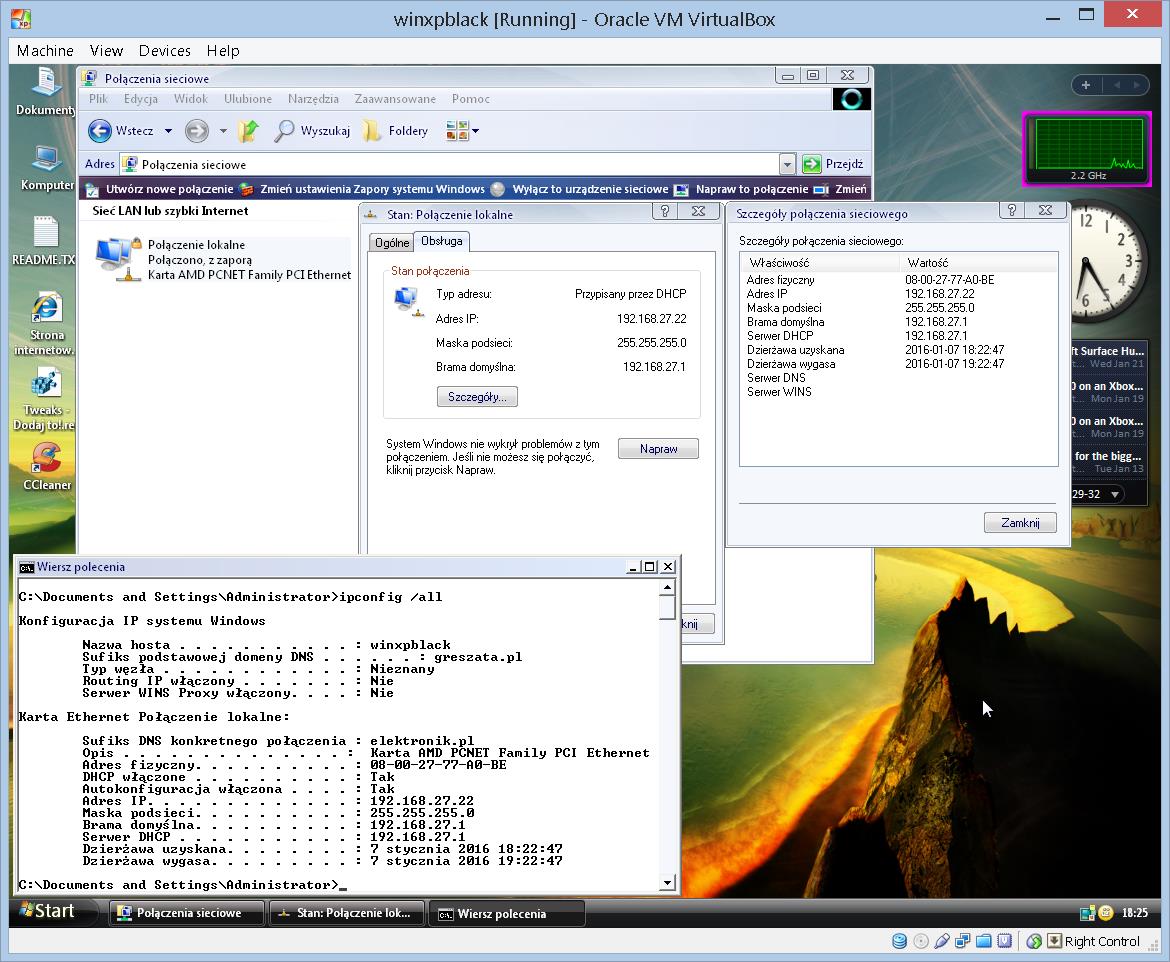Image resolution: width=1170 pixels, height=962 pixels.
Task: Open the VirtualBox Machine menu
Action: 46,51
